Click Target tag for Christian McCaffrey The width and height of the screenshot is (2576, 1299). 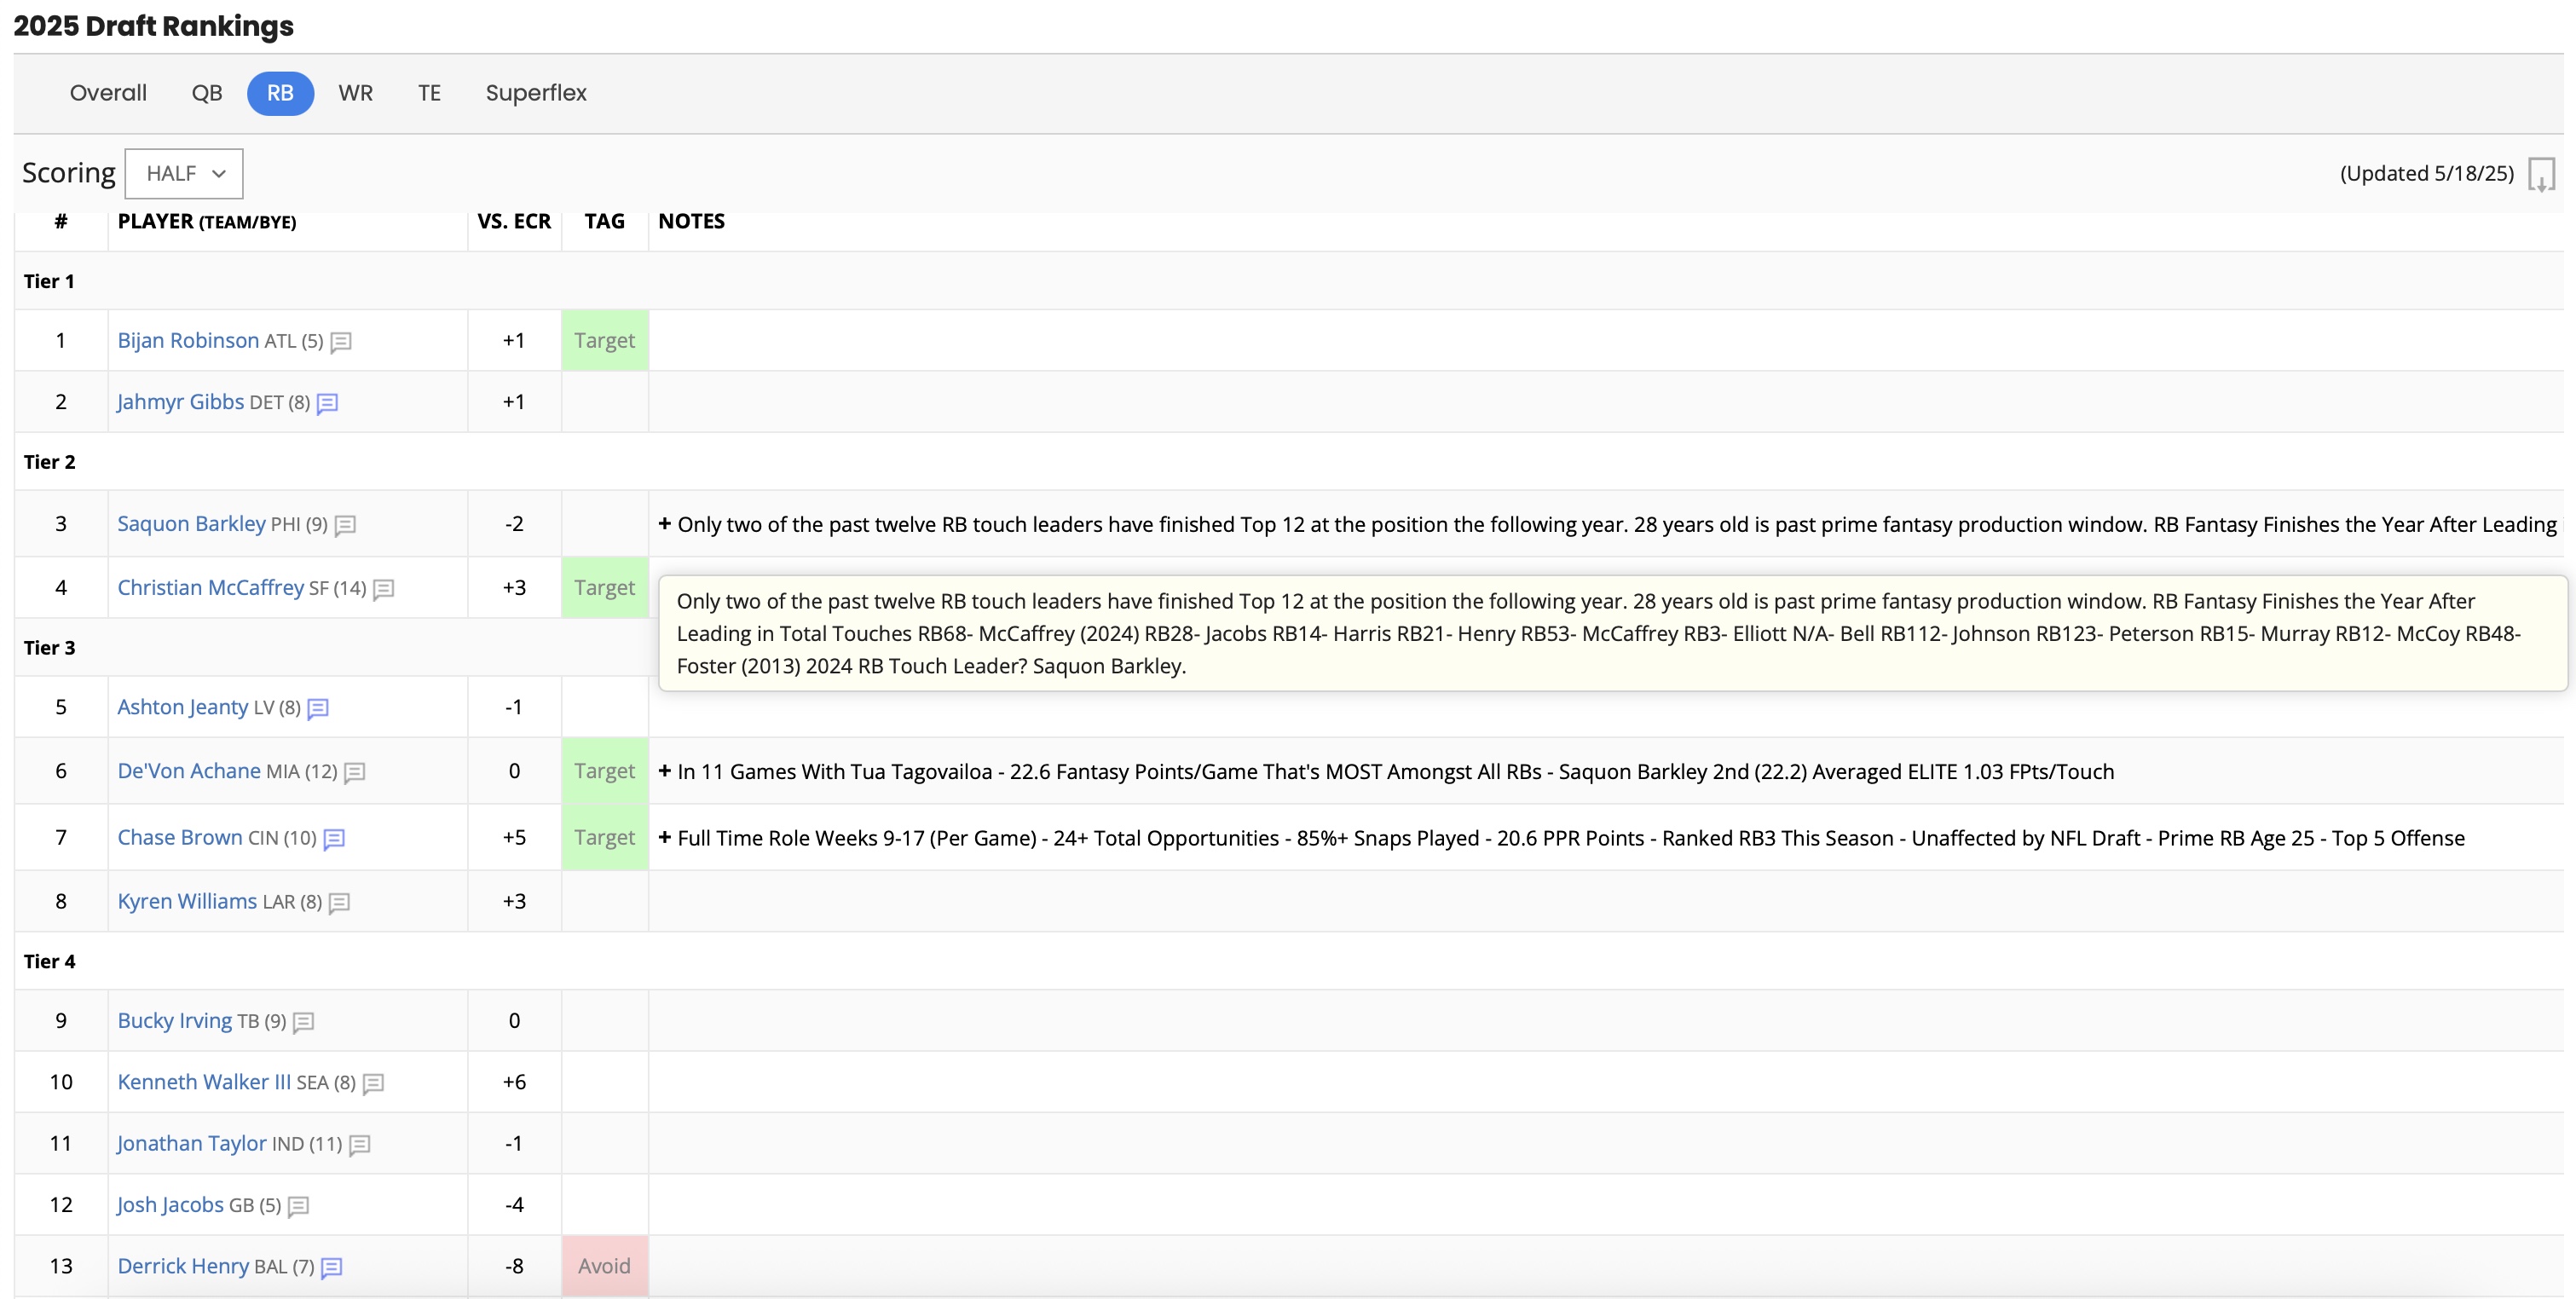click(604, 587)
